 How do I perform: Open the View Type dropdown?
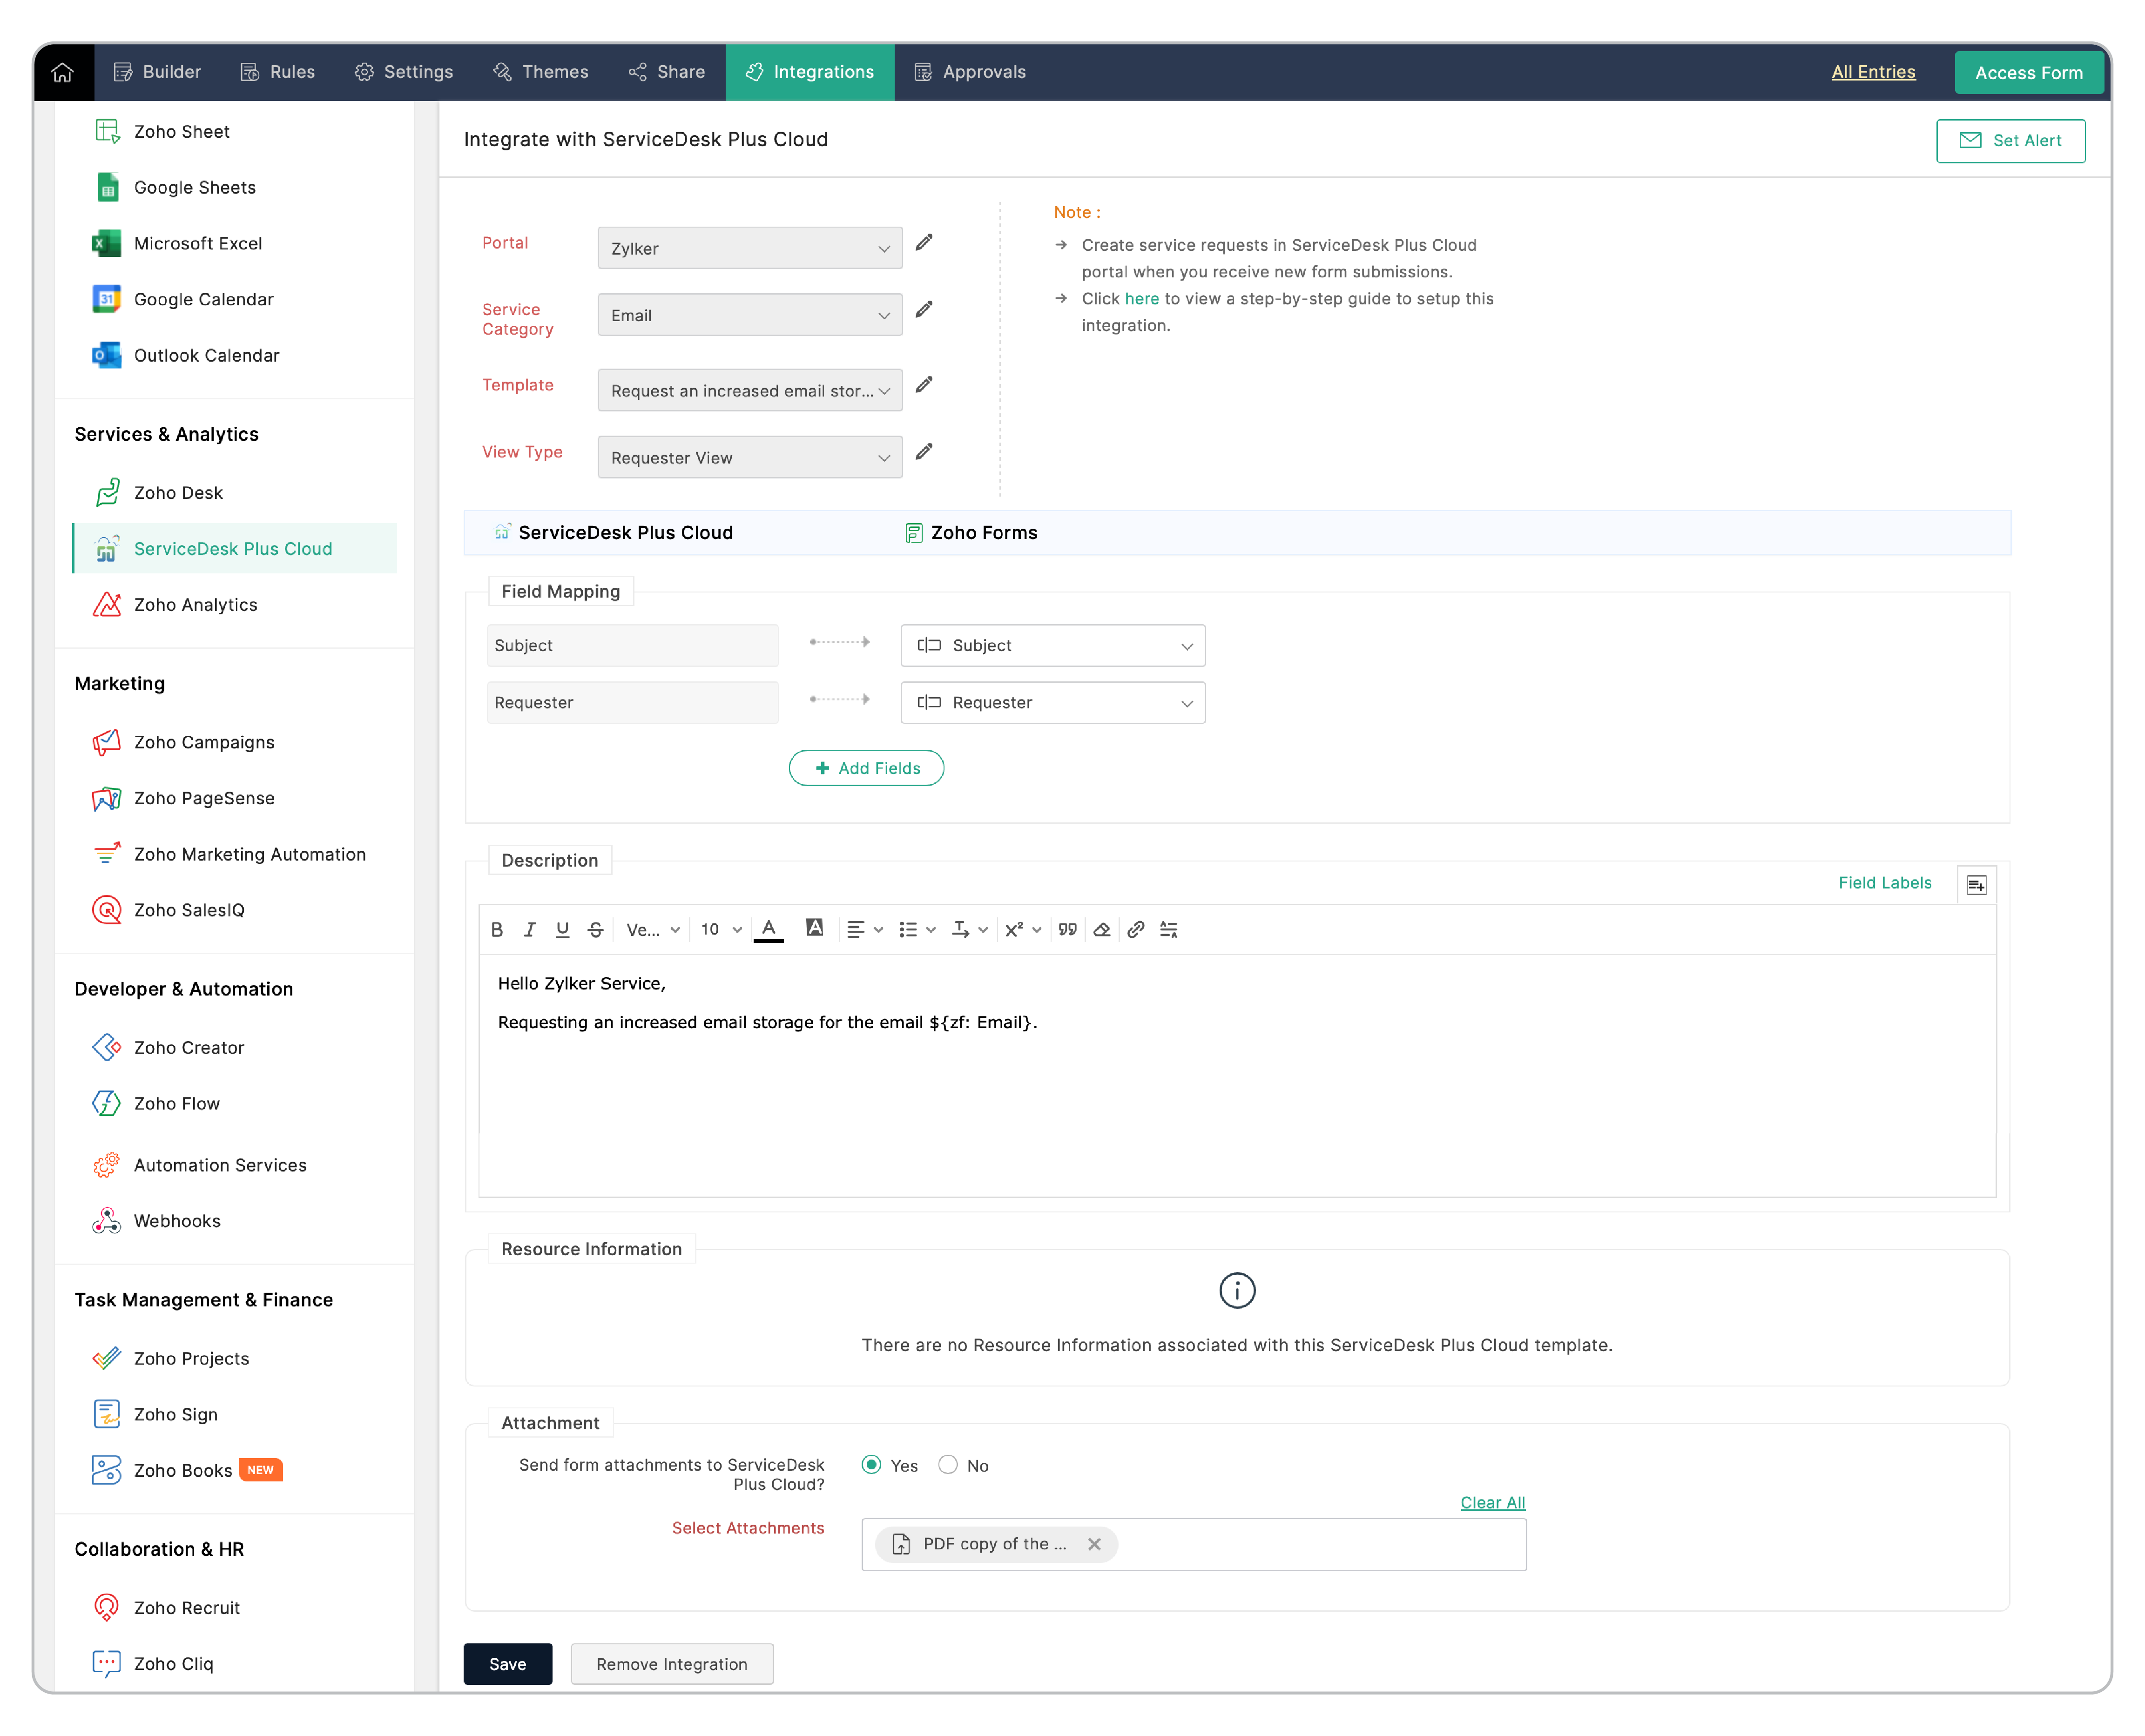coord(749,457)
